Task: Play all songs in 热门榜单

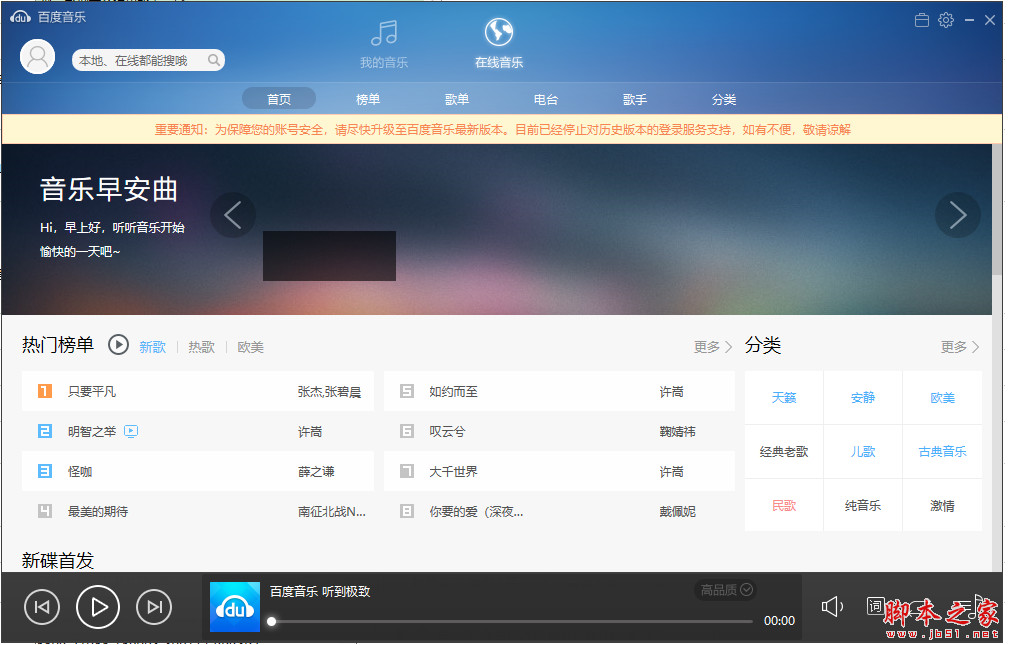Action: (118, 345)
